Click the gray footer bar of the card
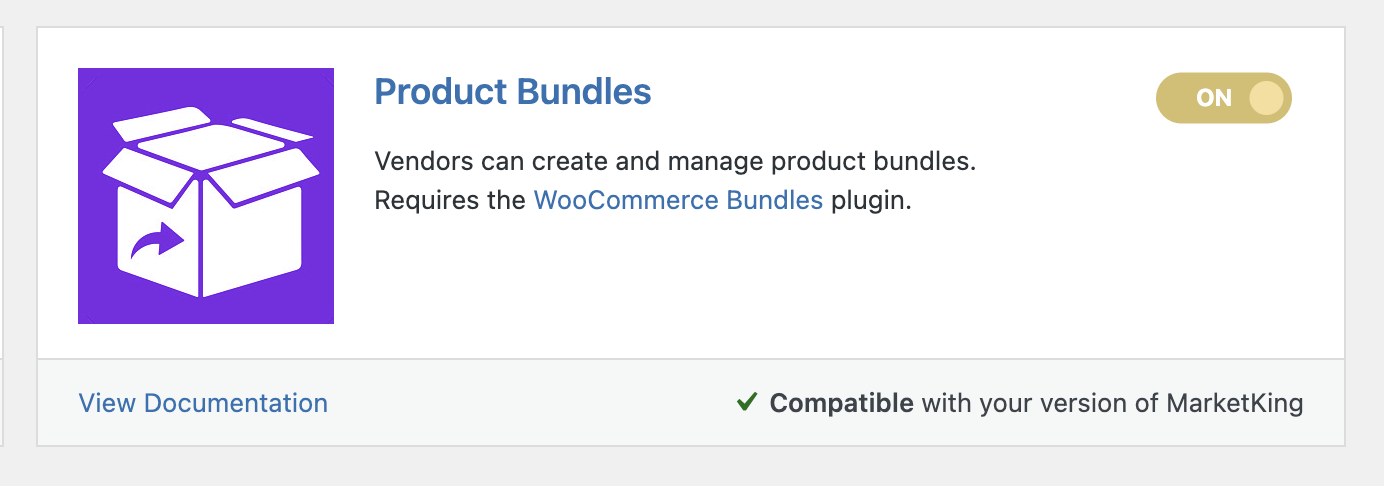Screen dimensions: 1384x486 coord(691,403)
